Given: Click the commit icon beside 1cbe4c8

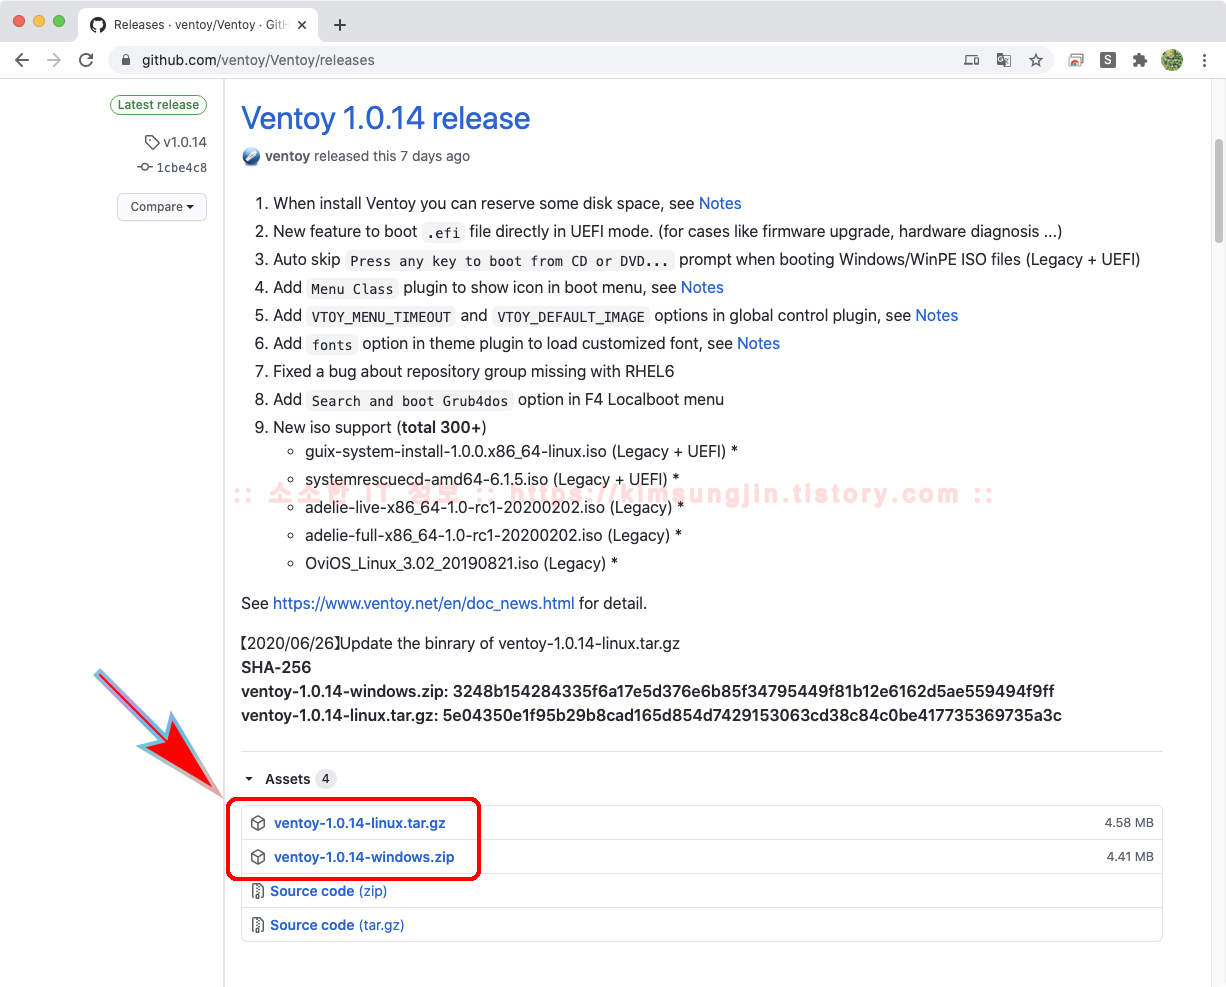Looking at the screenshot, I should [x=145, y=168].
